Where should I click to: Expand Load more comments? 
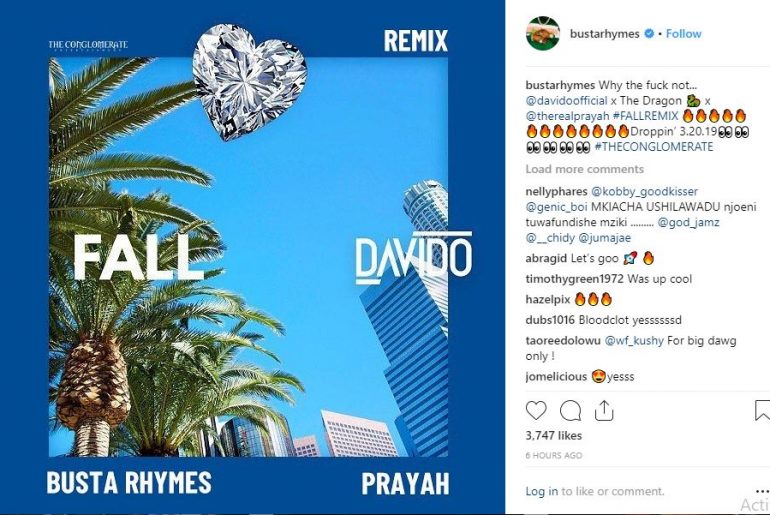click(584, 169)
